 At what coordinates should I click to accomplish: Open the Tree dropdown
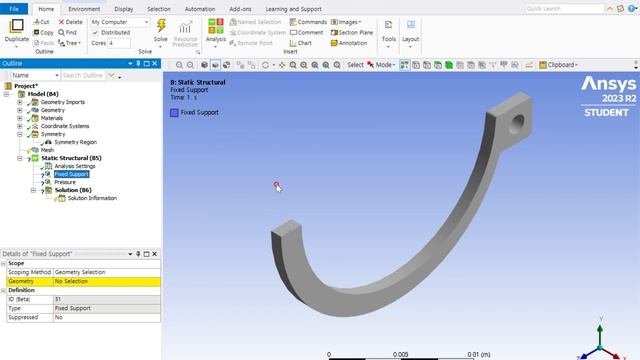coord(69,43)
